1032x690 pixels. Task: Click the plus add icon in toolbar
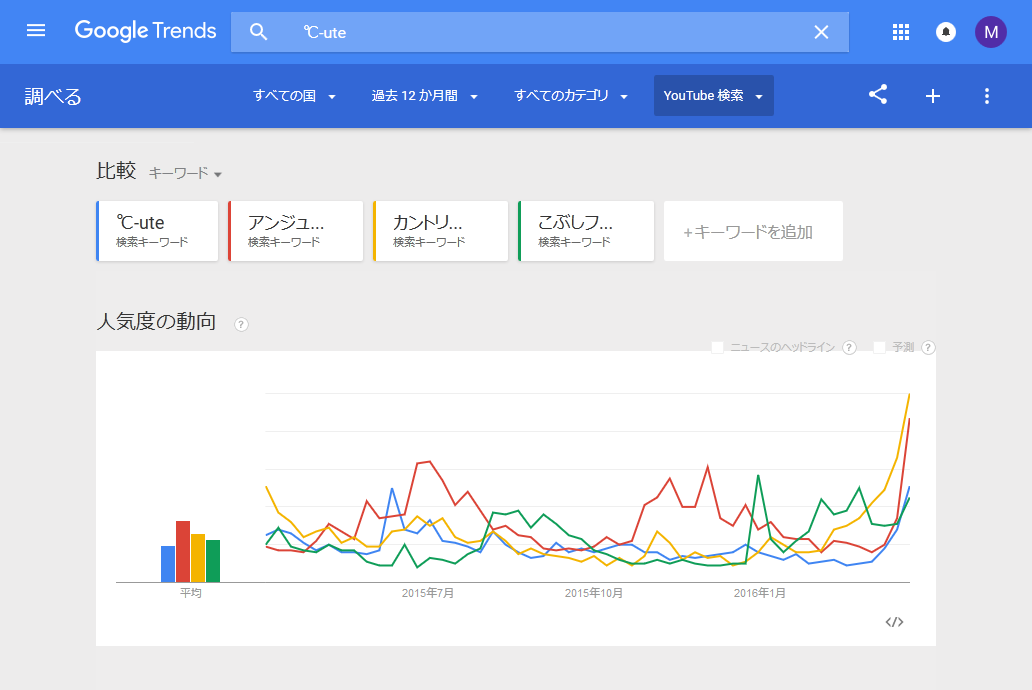tap(933, 96)
